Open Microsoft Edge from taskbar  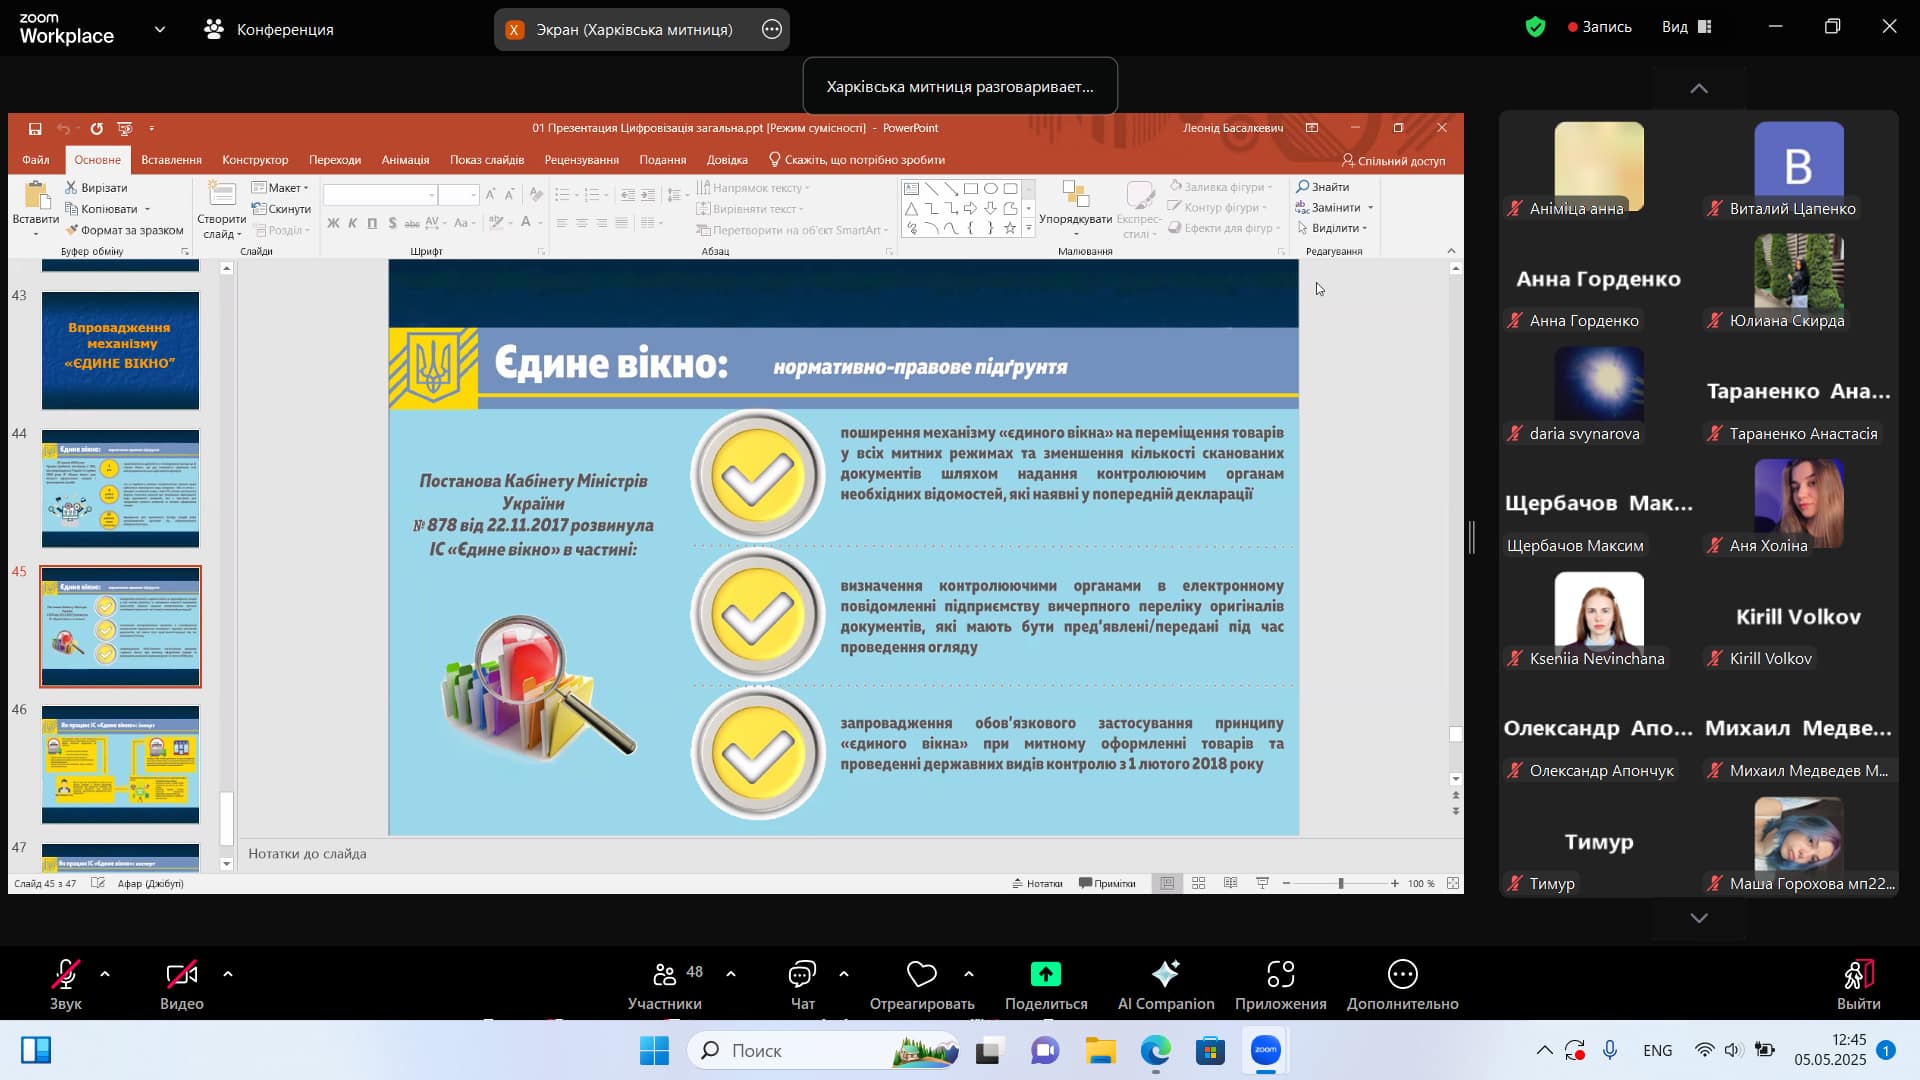[x=1155, y=1051]
